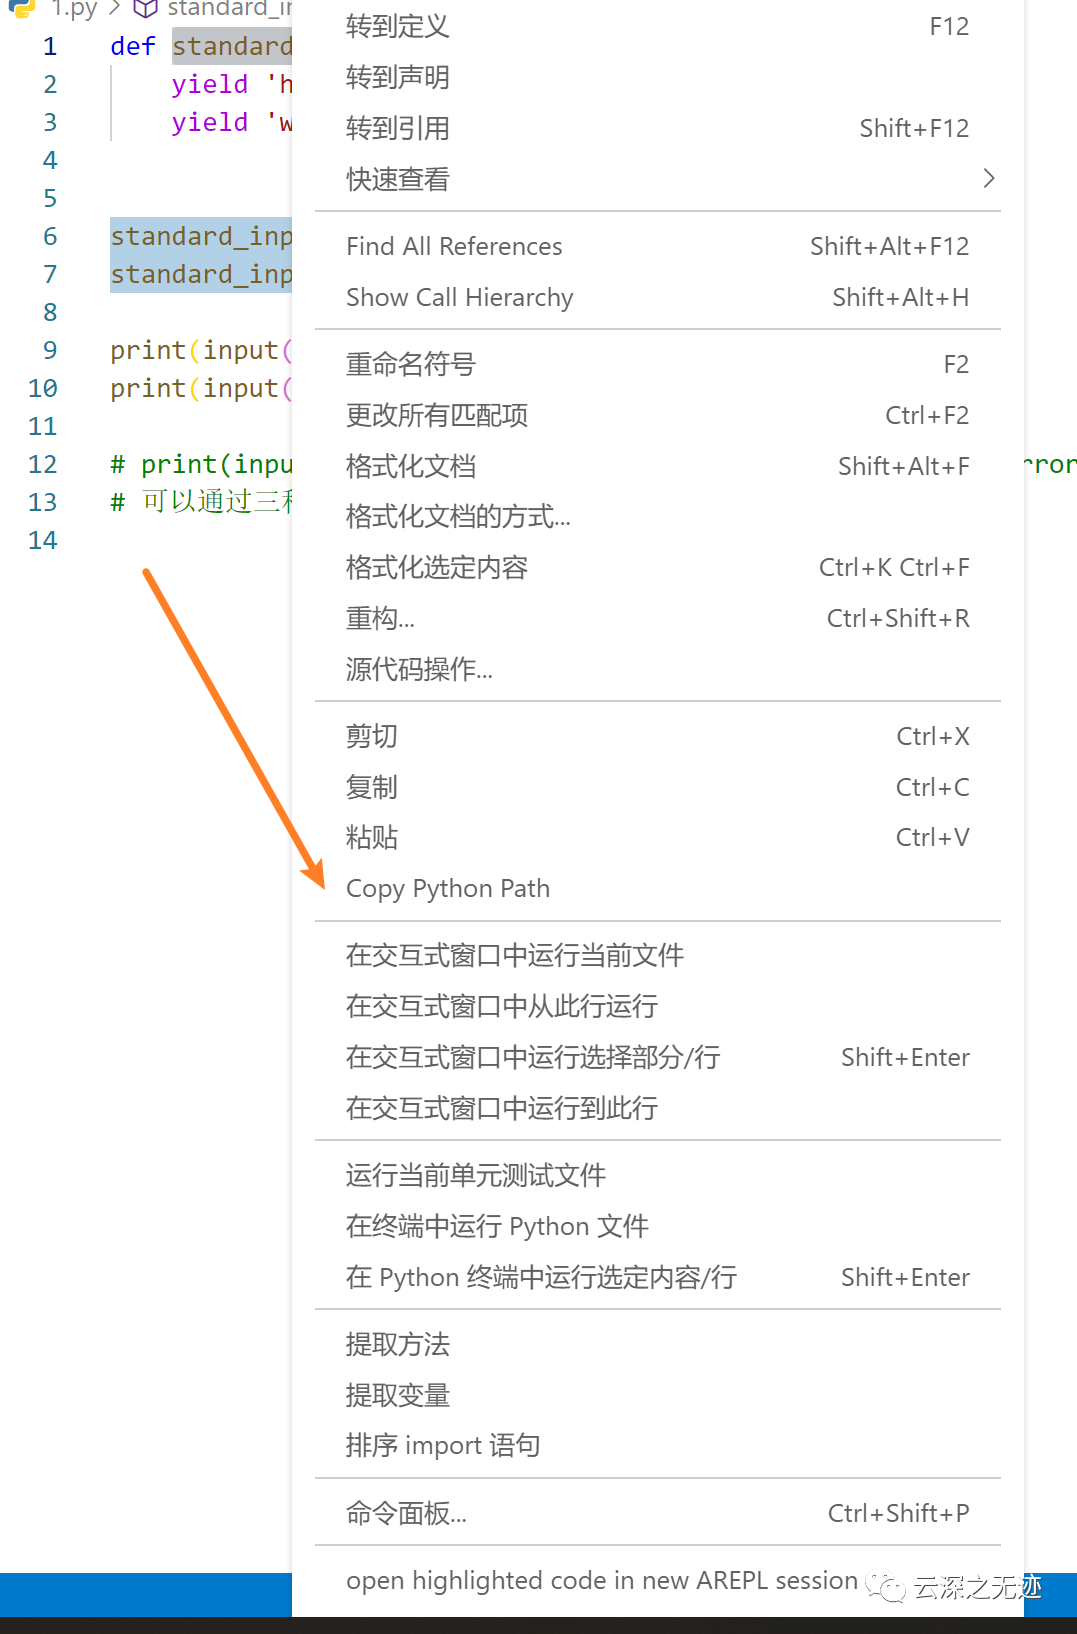Choose 在终端中运行 Python 文件
This screenshot has height=1634, width=1077.
[x=497, y=1226]
